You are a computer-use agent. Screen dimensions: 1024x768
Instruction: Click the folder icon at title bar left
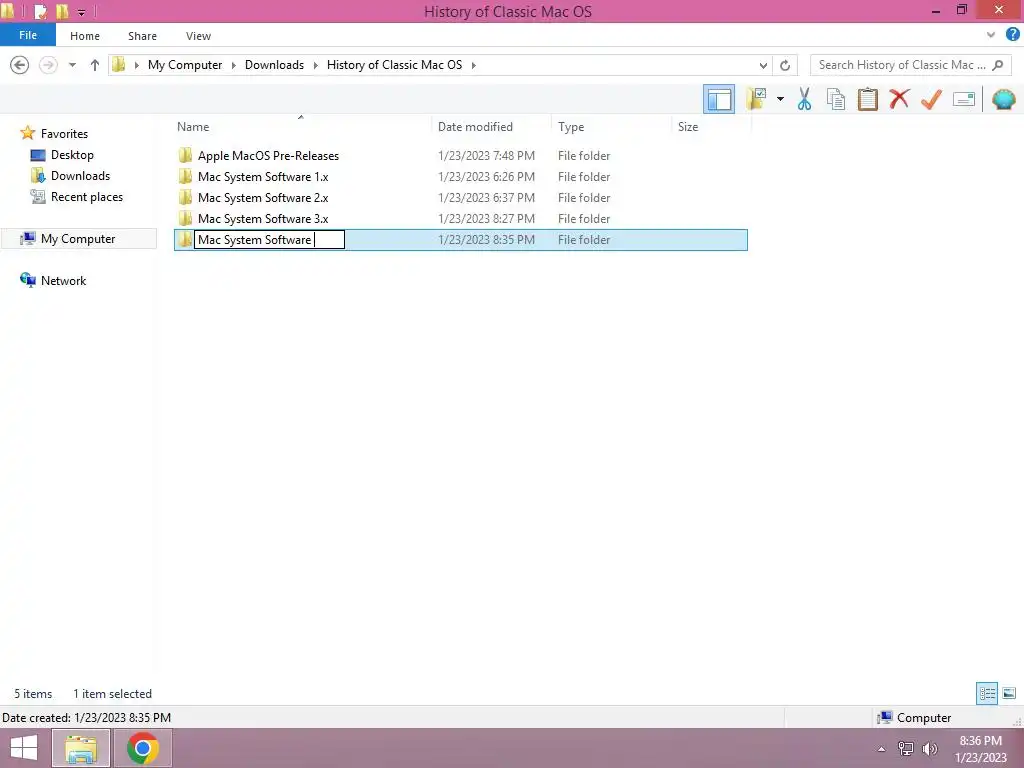click(x=8, y=11)
